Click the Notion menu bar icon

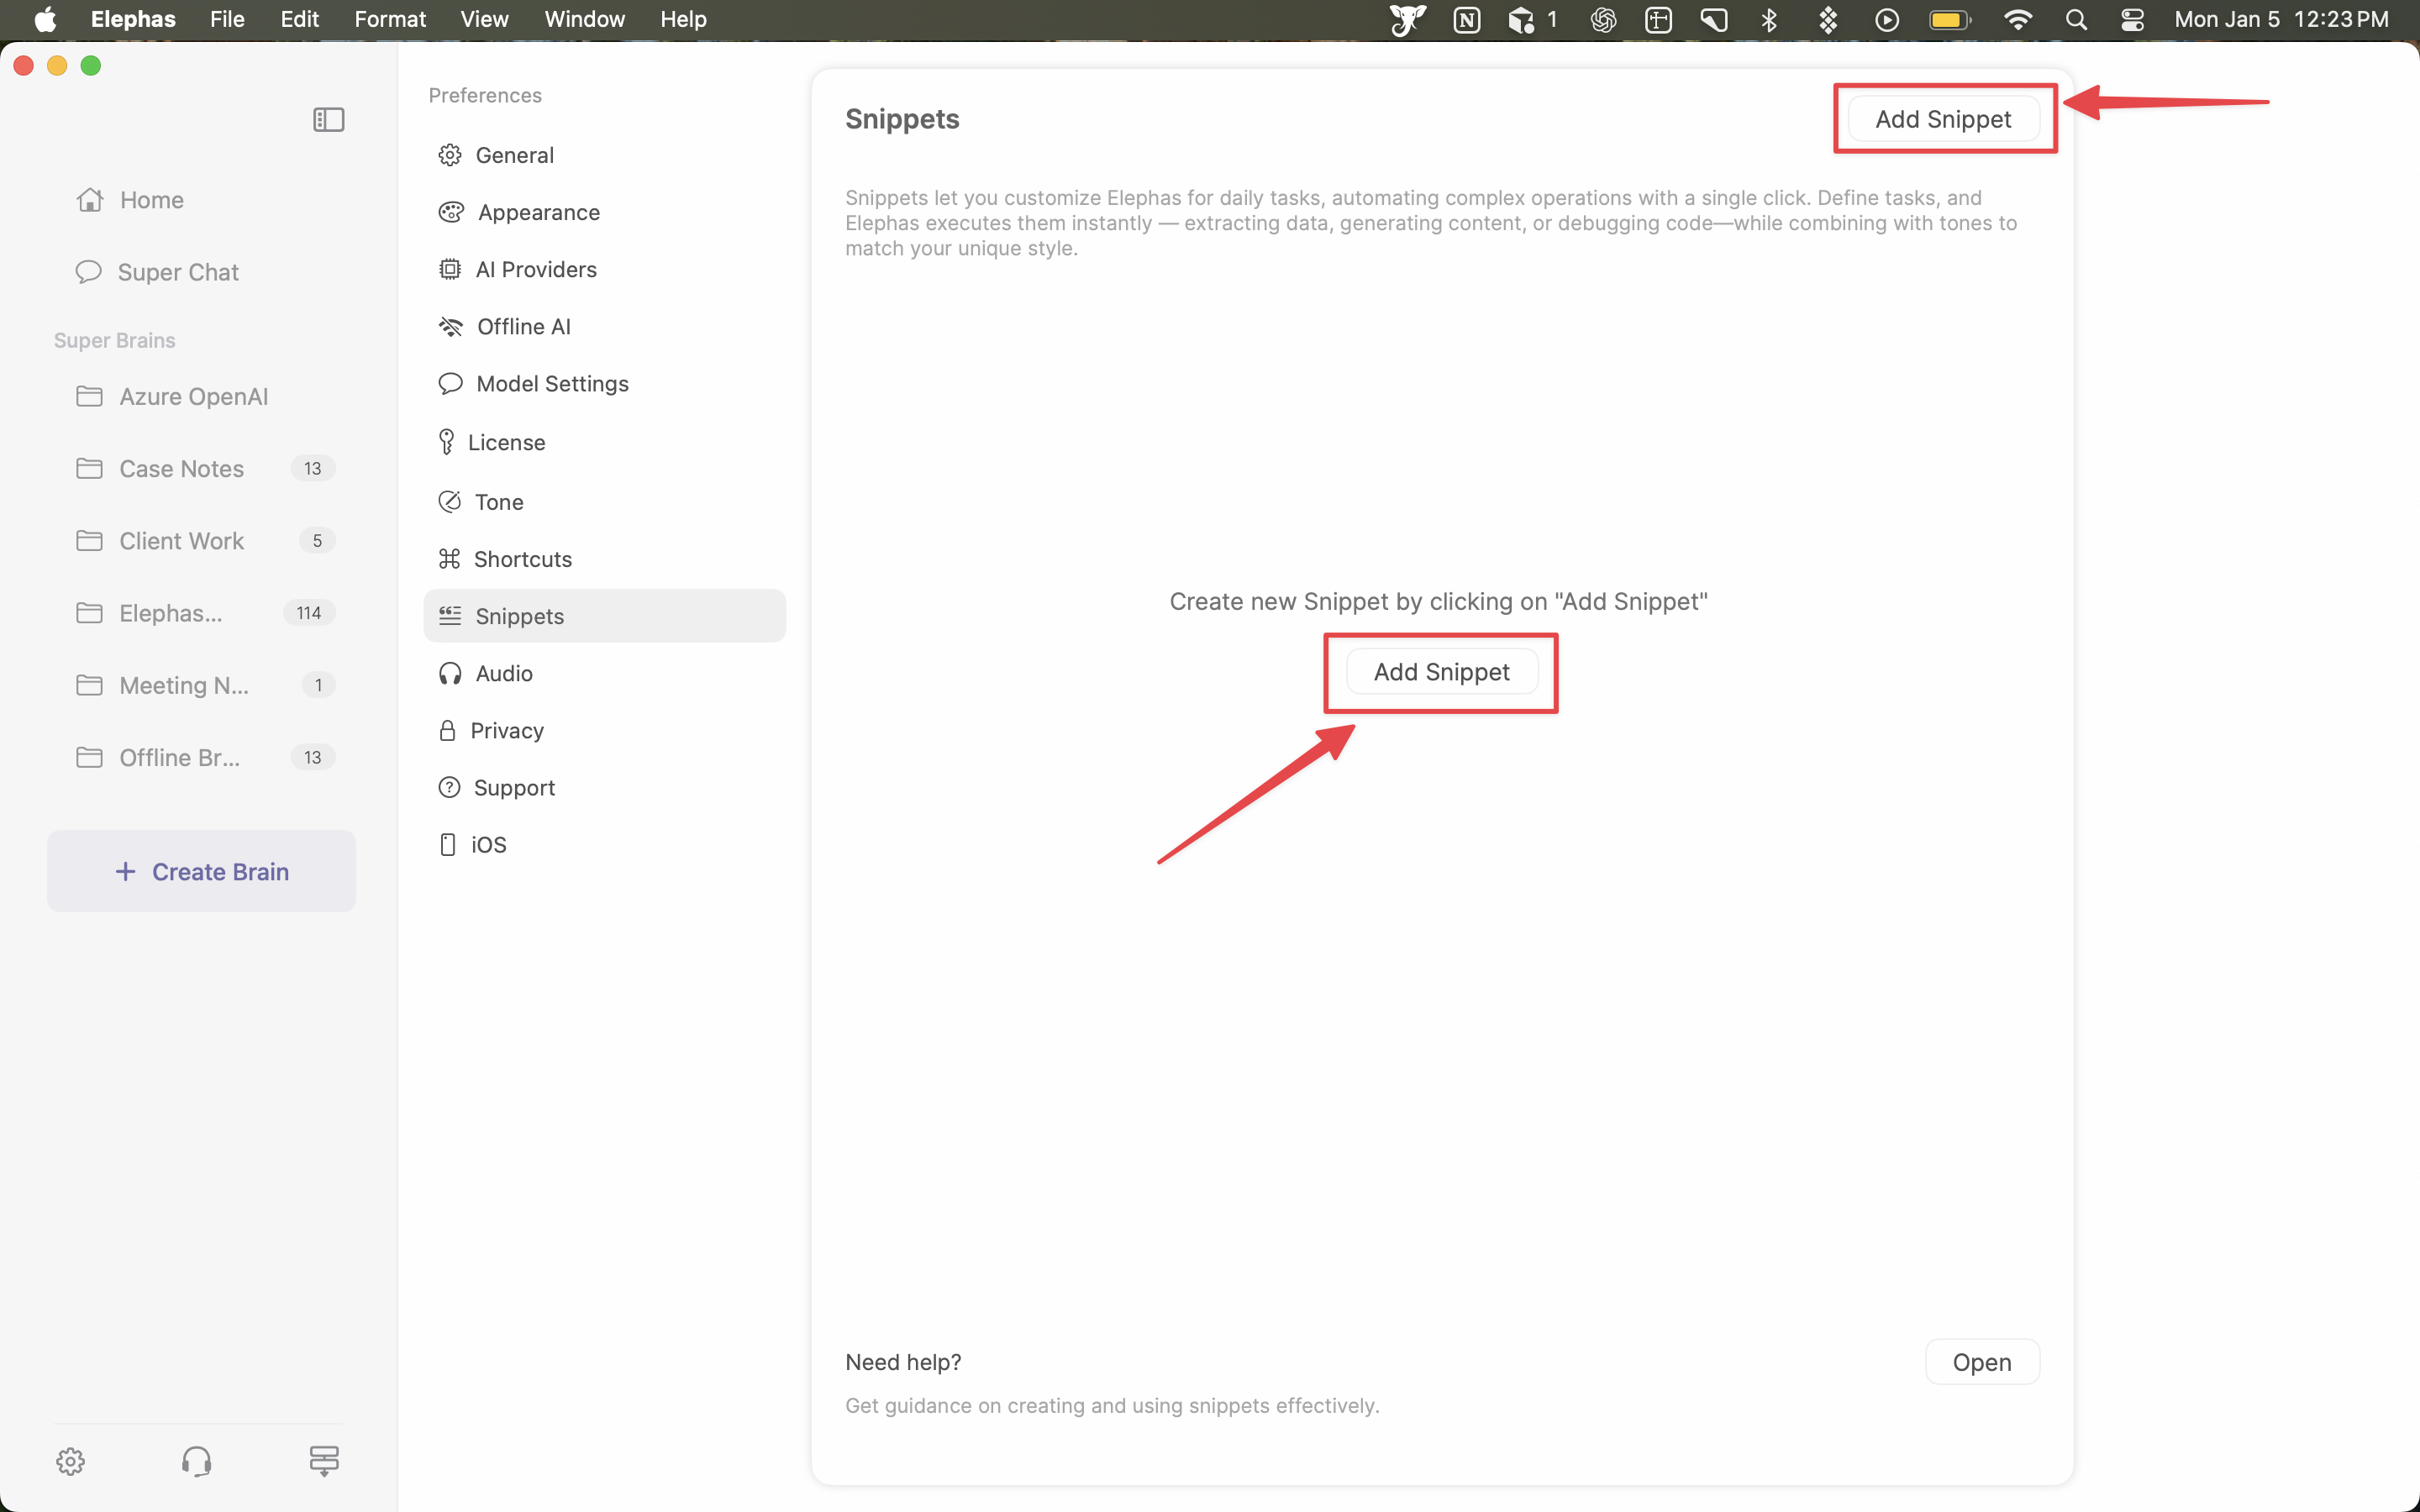click(x=1466, y=19)
